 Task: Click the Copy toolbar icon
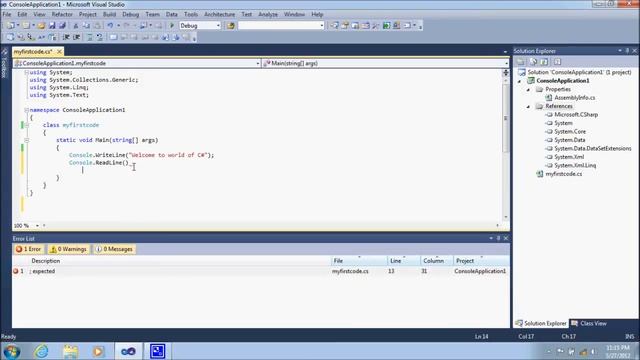87,26
